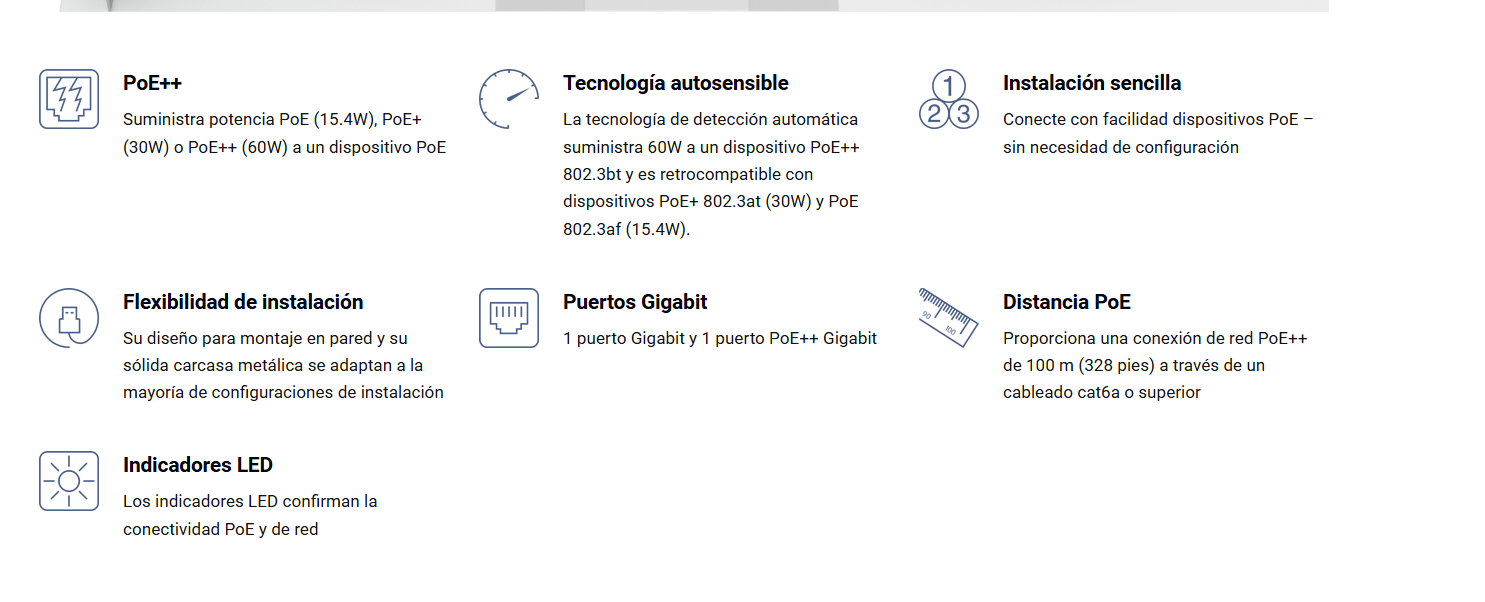Click the Distancia PoE heading
1485x602 pixels.
1066,302
